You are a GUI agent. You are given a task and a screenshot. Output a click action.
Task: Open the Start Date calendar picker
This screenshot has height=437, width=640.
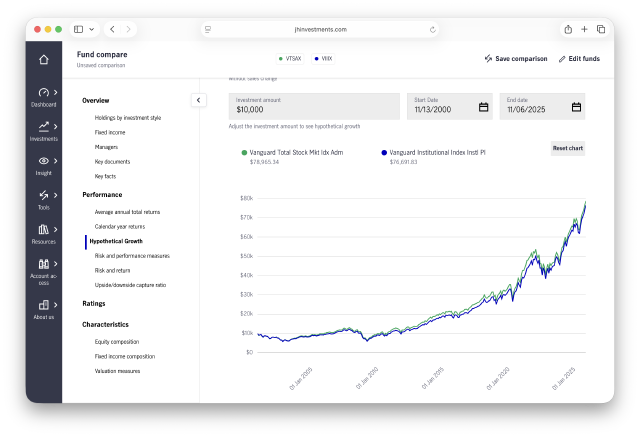[483, 107]
